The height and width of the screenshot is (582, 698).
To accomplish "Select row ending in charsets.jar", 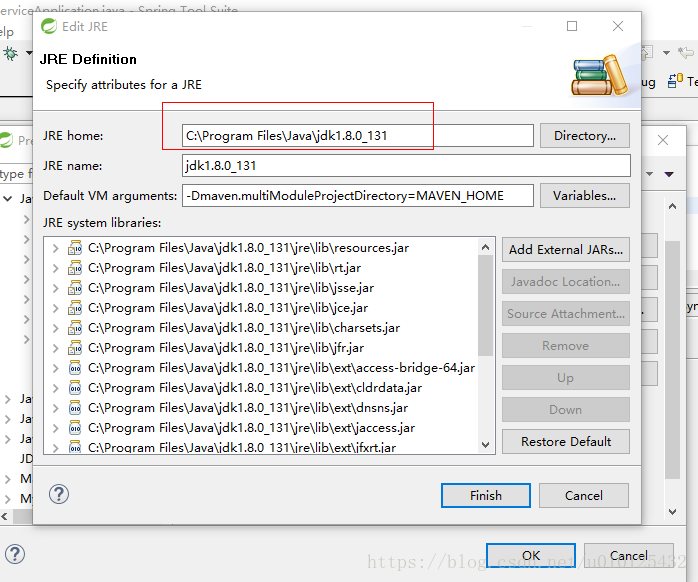I will tap(244, 328).
